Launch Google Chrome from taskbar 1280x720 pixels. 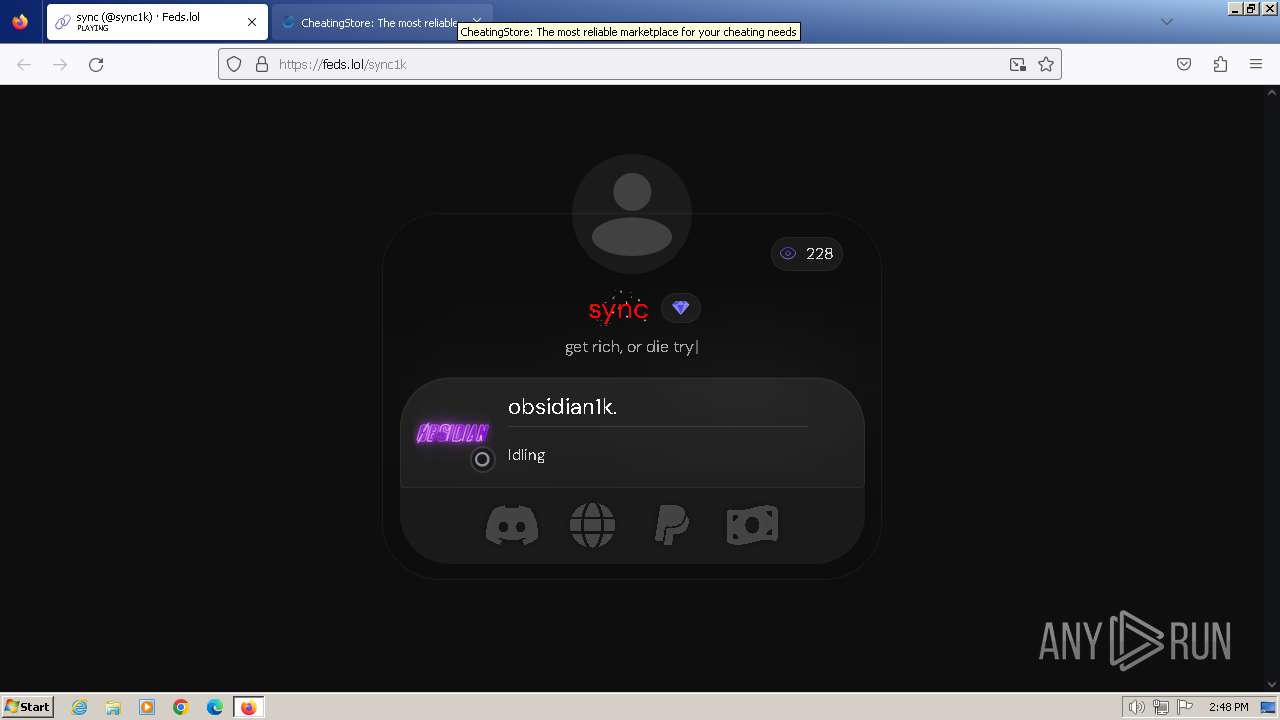181,707
